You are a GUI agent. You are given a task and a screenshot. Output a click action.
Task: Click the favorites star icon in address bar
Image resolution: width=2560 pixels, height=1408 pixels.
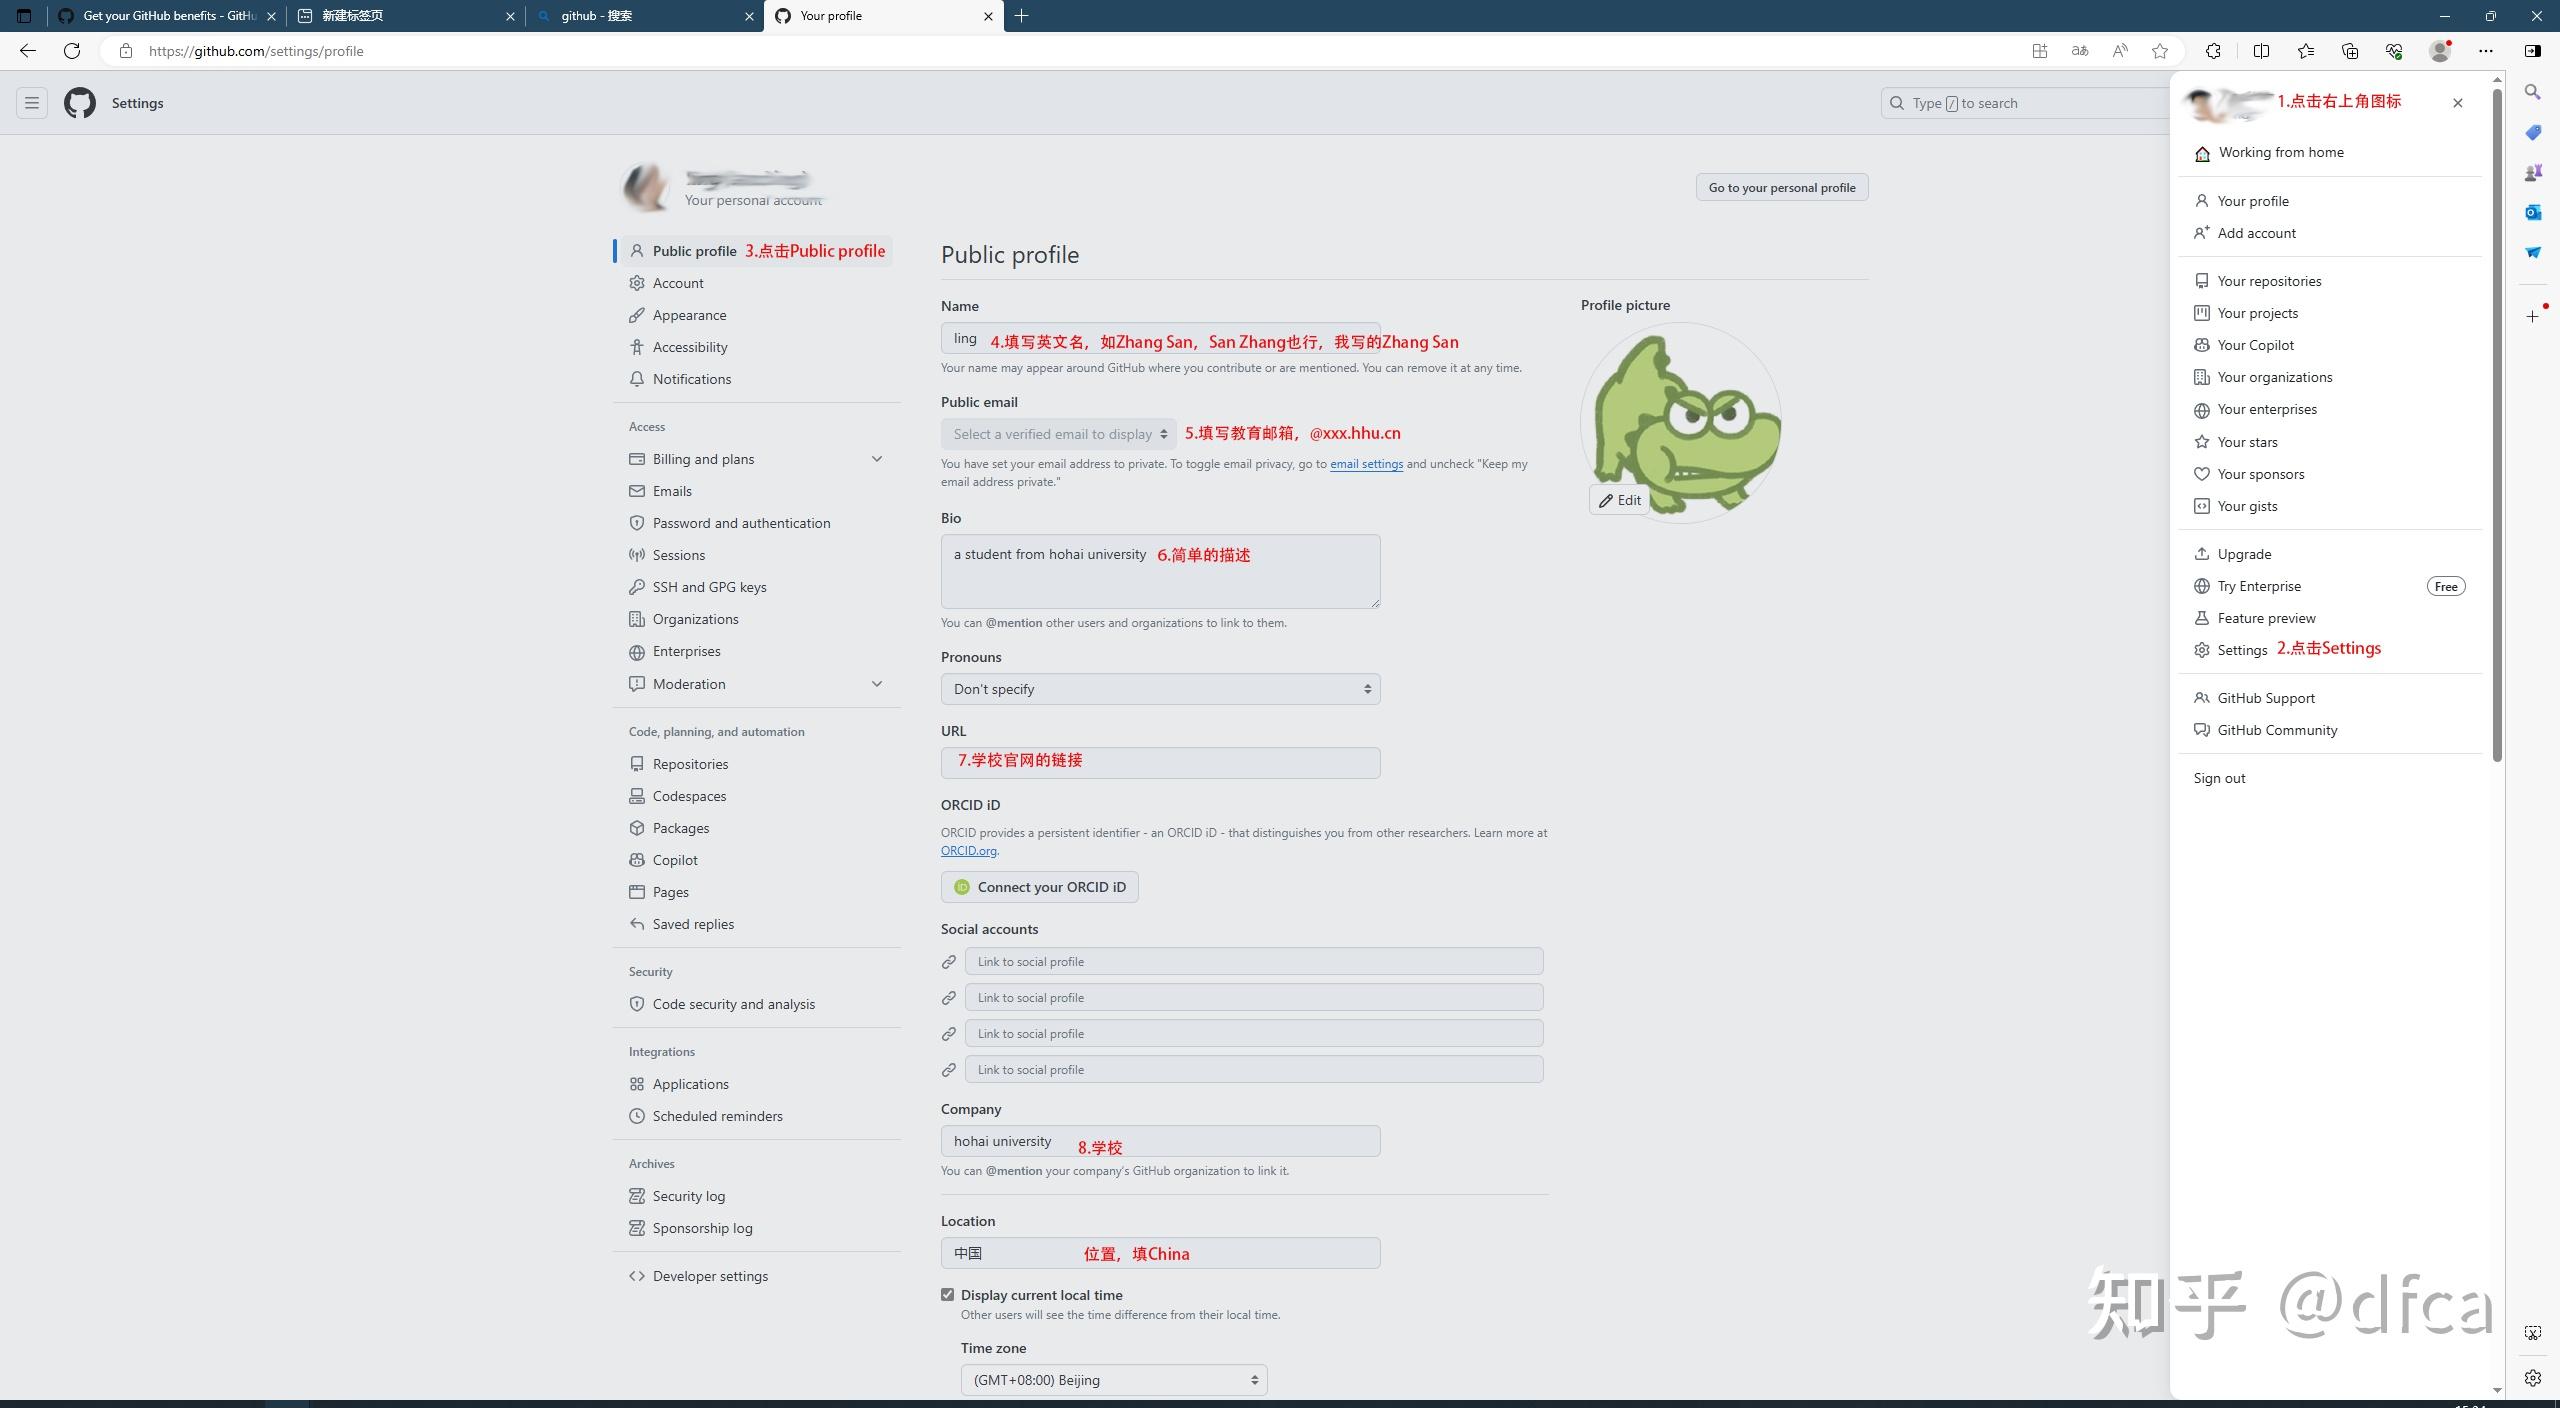point(2160,51)
